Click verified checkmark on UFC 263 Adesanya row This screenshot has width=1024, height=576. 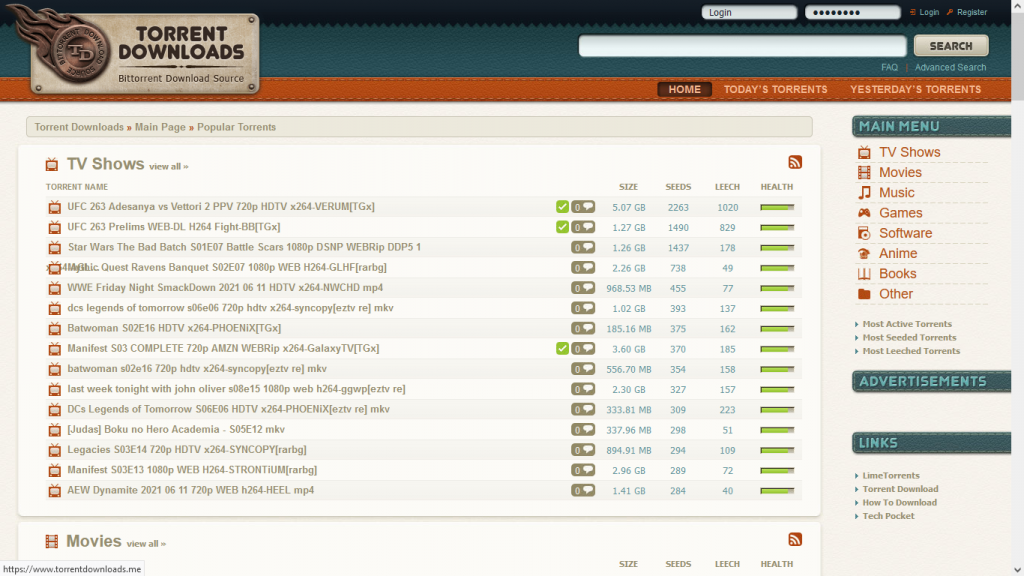[562, 207]
